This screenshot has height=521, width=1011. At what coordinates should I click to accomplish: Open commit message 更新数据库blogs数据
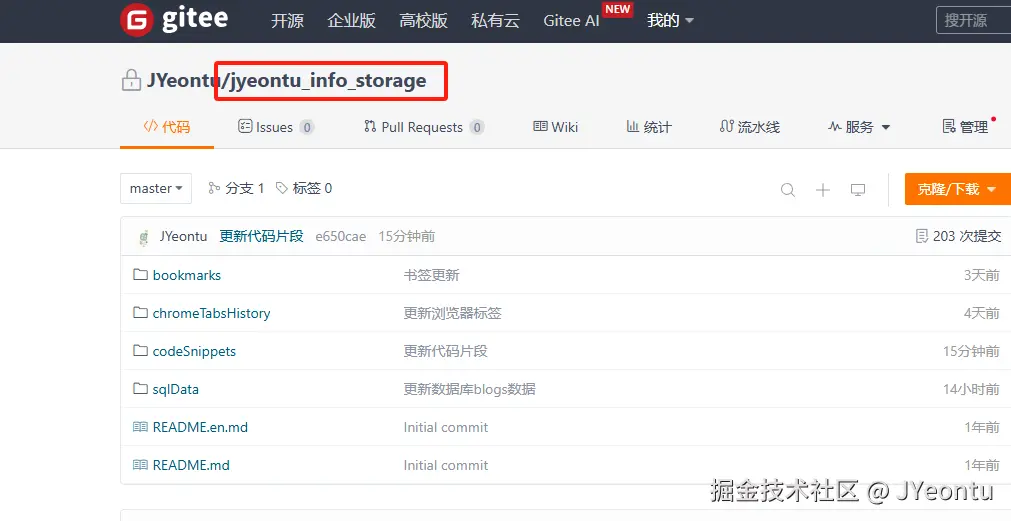[469, 389]
